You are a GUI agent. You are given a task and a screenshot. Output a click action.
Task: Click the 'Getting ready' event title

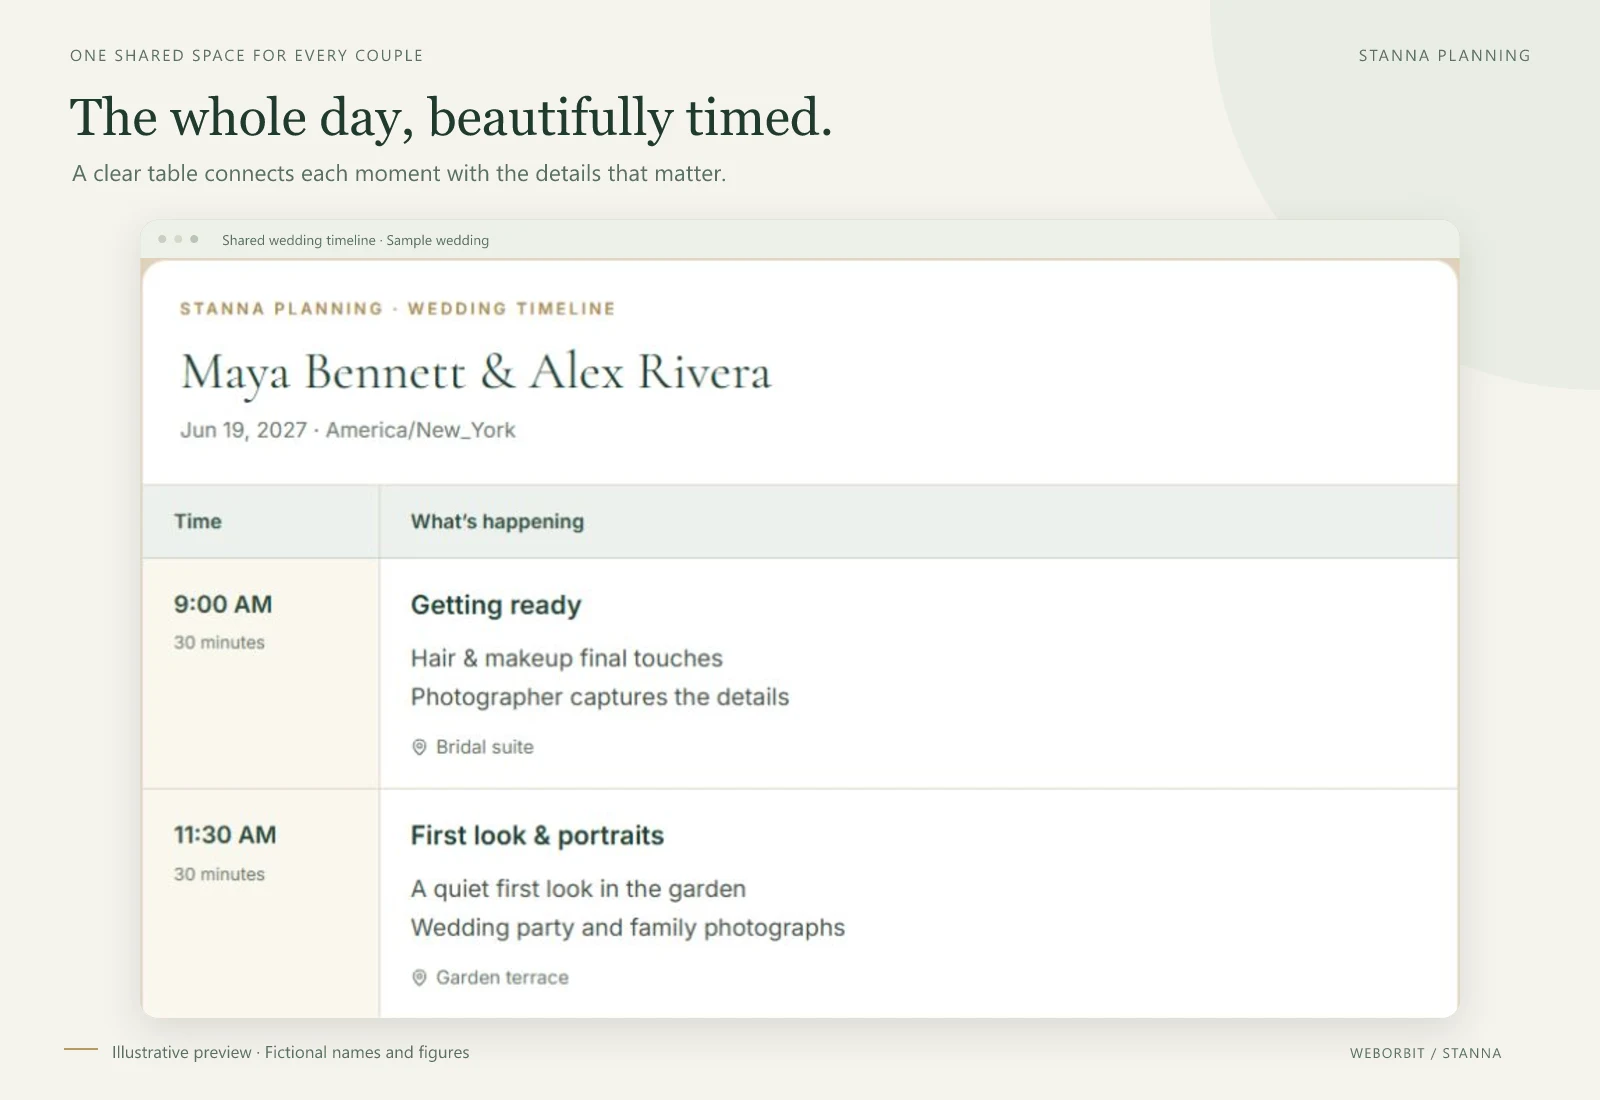pyautogui.click(x=496, y=605)
